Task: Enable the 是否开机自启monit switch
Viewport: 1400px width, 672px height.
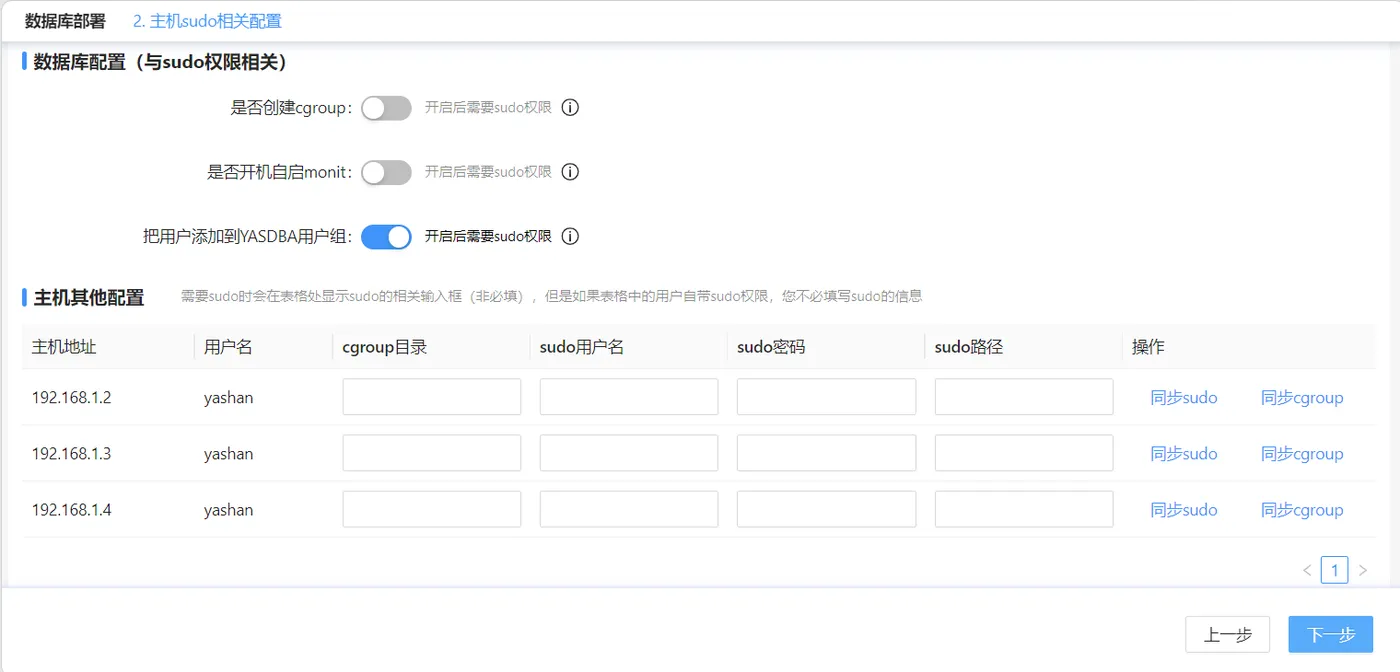Action: [x=386, y=172]
